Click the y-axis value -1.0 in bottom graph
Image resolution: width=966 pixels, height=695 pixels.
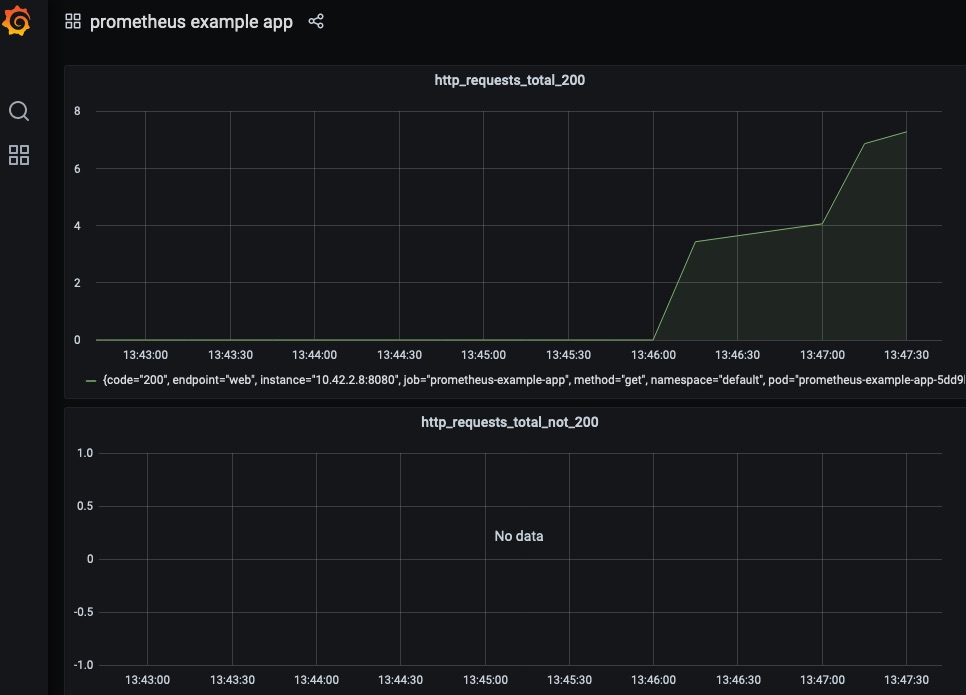[84, 665]
